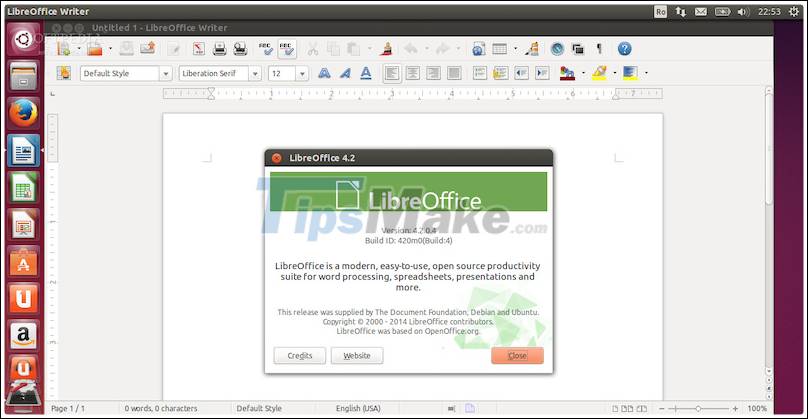This screenshot has width=808, height=419.
Task: Export directly as PDF
Action: coord(199,48)
